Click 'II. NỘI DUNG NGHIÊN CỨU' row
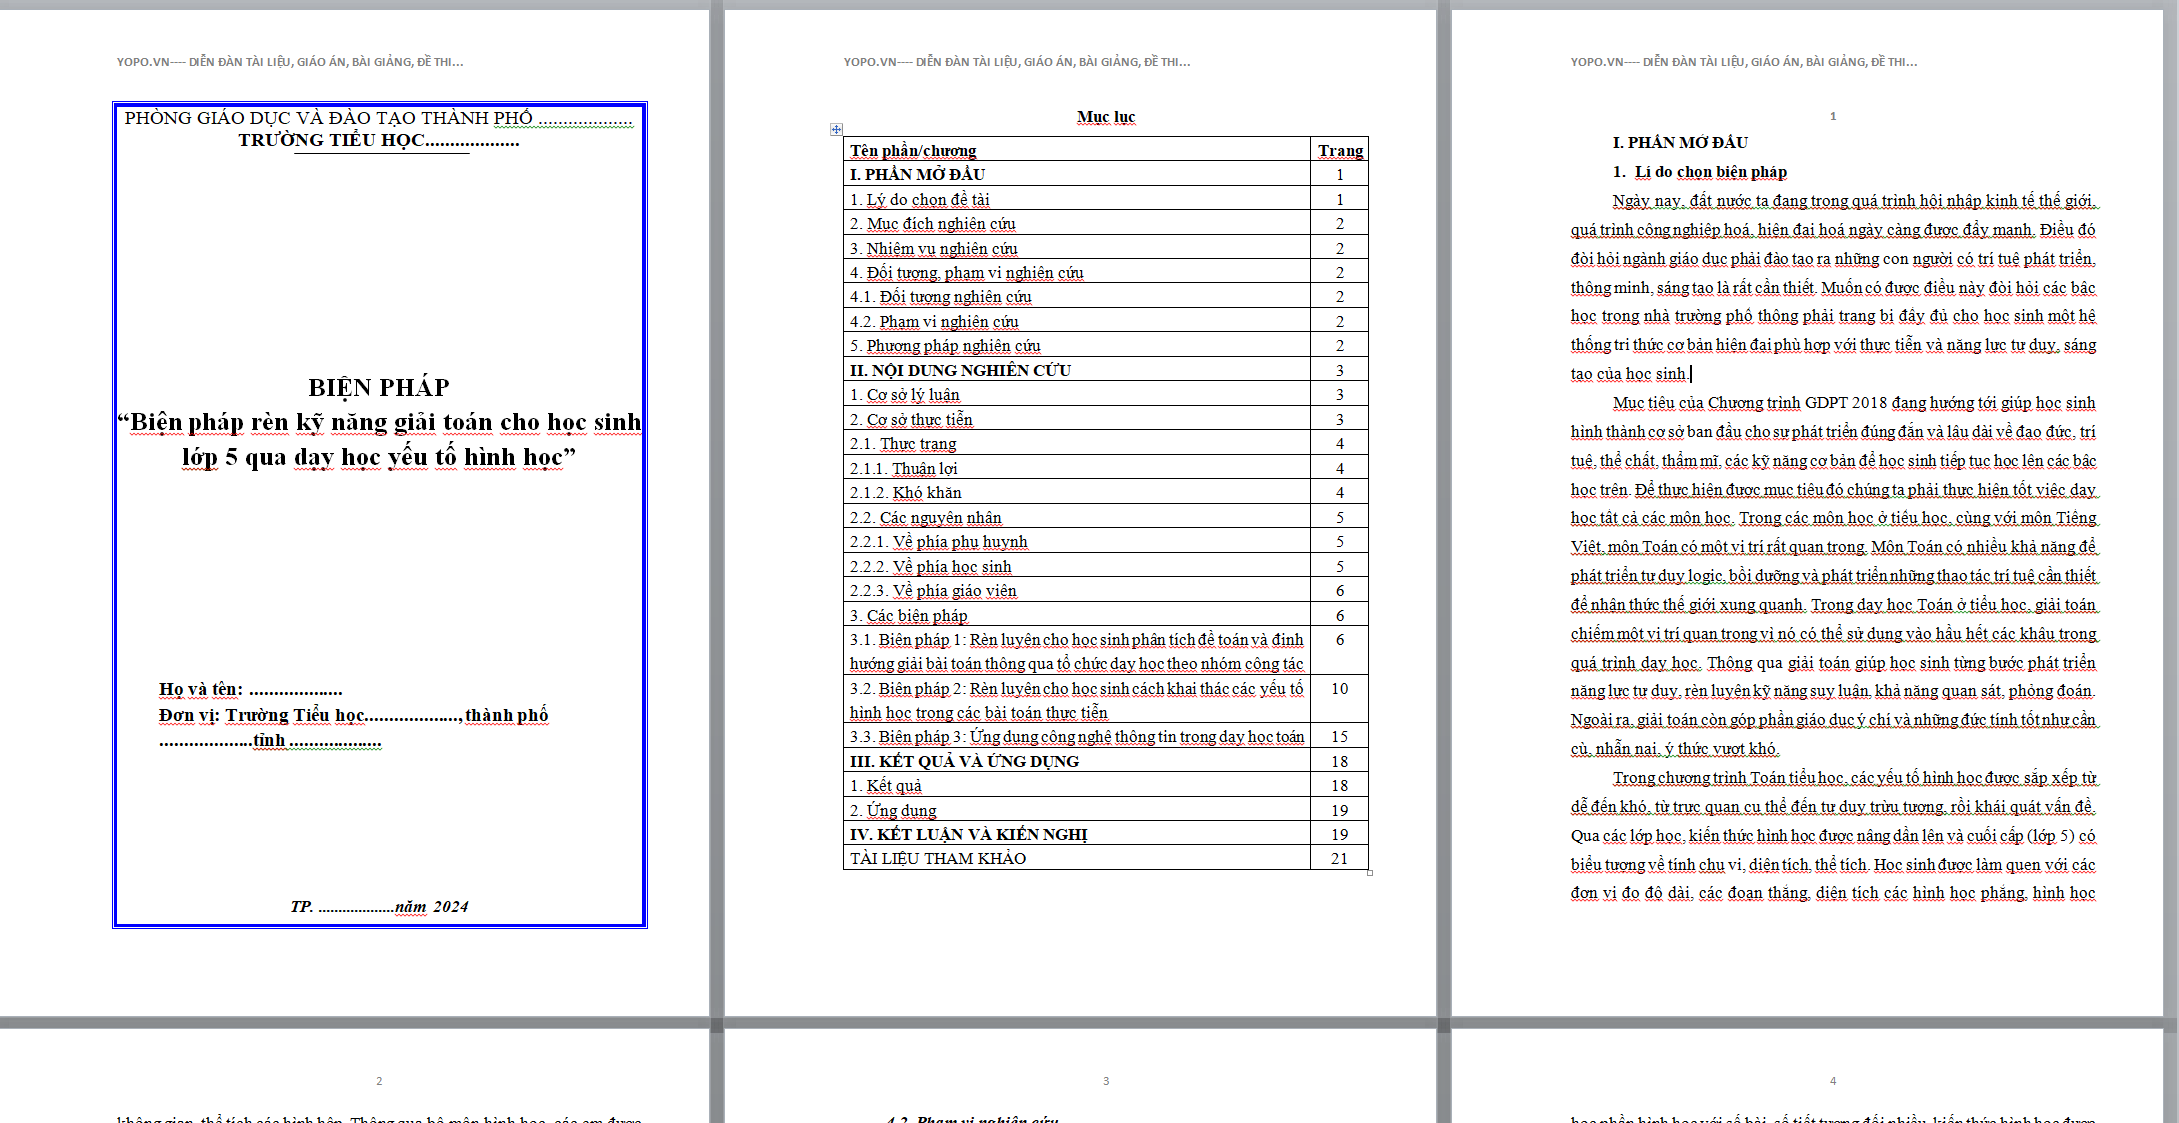Screen dimensions: 2179x1123 (1106, 370)
